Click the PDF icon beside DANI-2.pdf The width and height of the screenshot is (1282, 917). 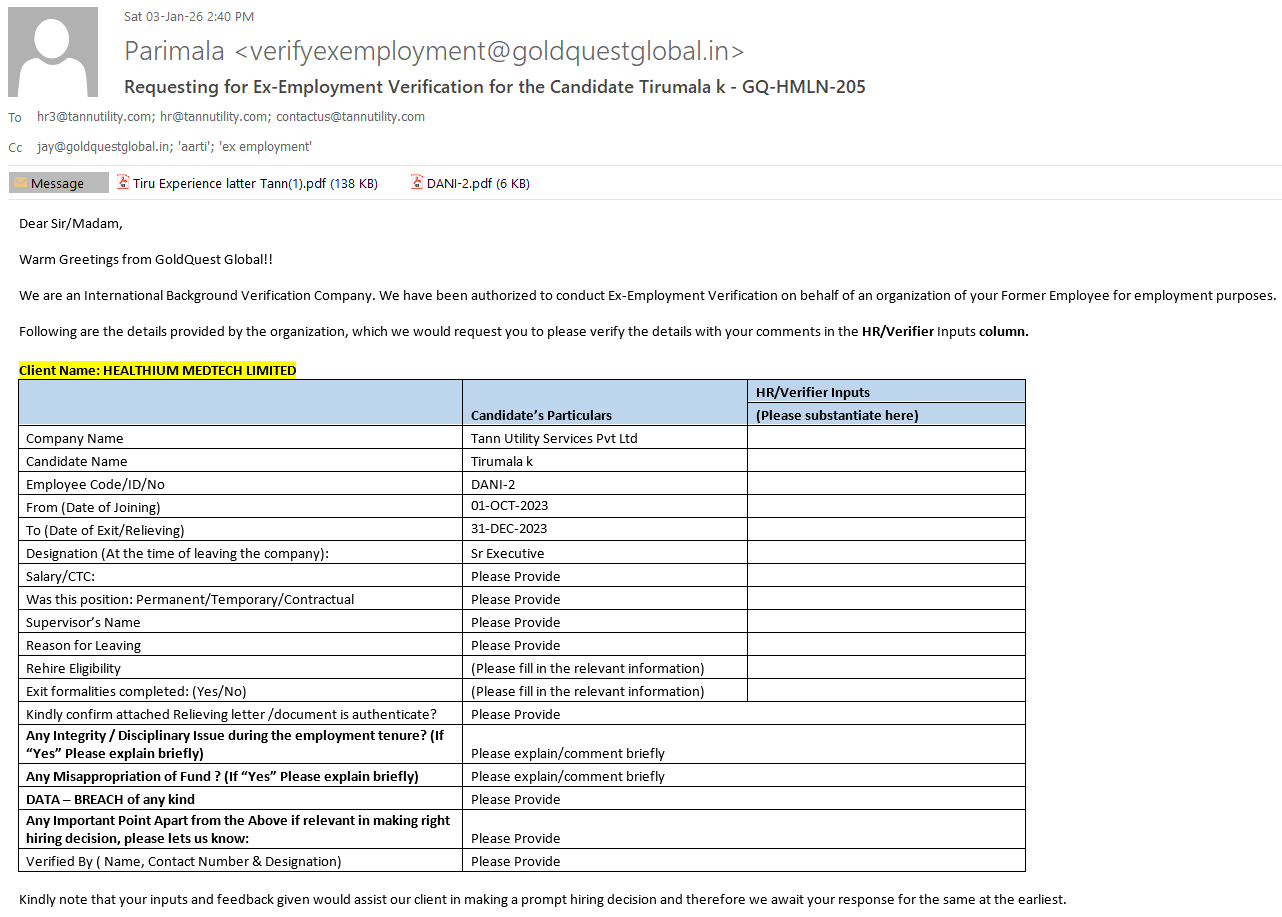(417, 183)
